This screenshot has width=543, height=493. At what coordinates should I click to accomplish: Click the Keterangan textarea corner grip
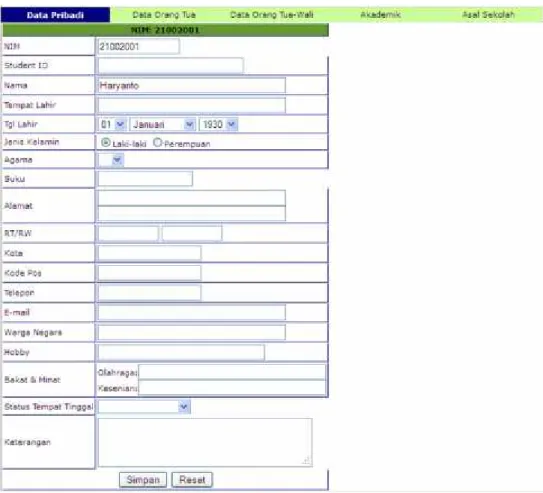coord(307,461)
